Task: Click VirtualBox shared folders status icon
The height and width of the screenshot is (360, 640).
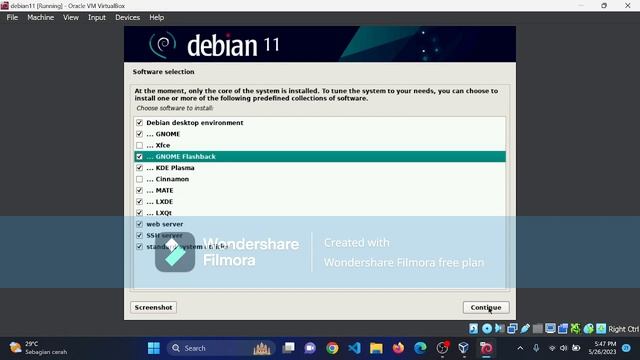Action: [x=538, y=329]
